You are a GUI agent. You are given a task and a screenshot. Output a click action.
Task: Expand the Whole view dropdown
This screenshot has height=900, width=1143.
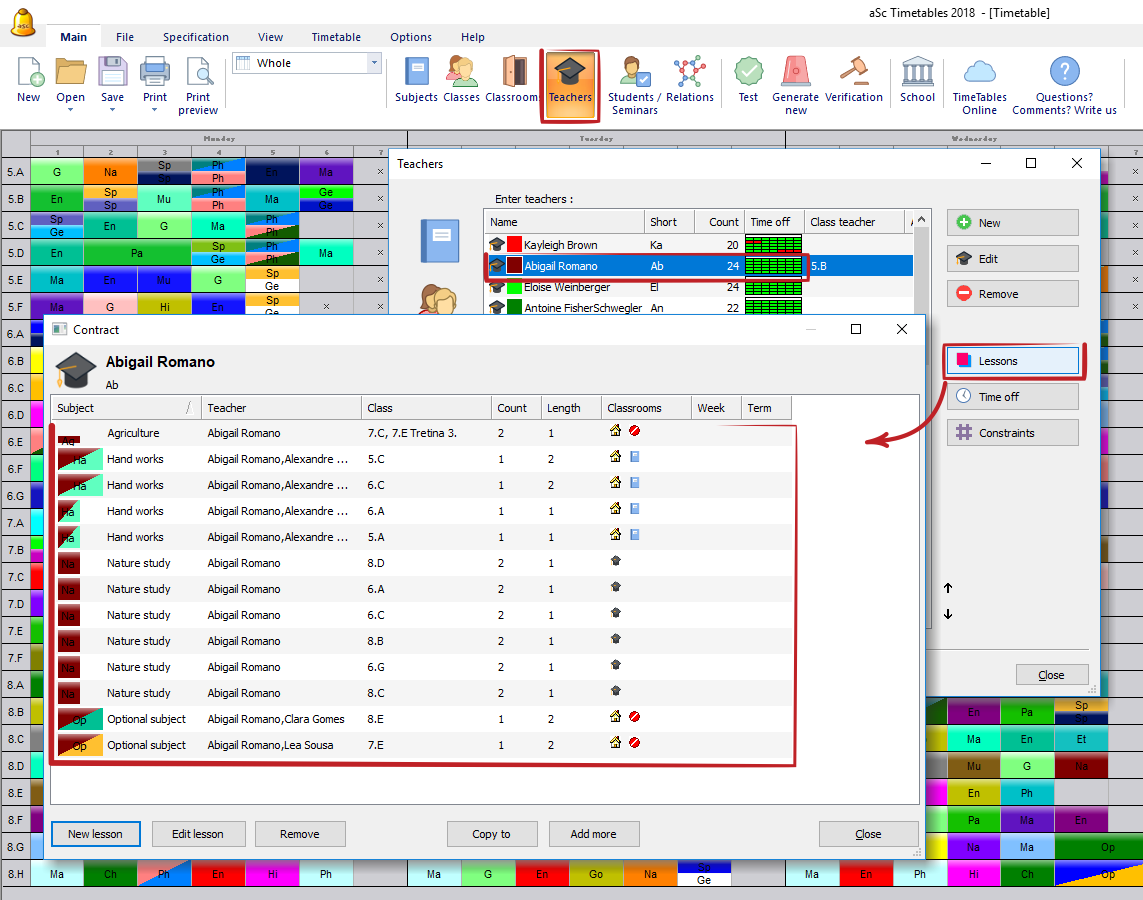pyautogui.click(x=375, y=63)
